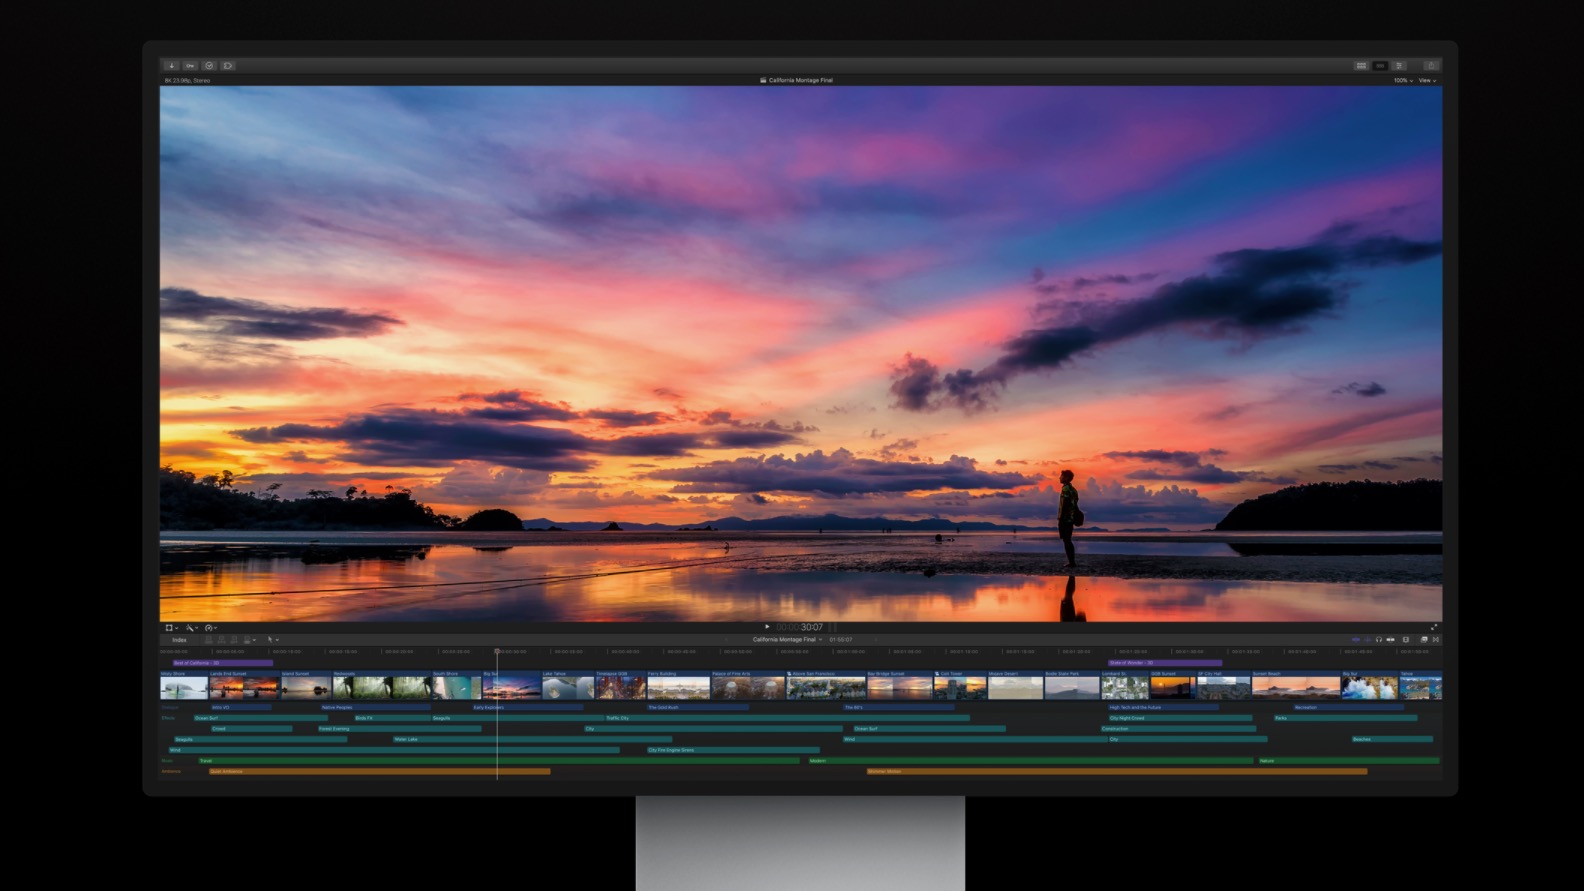1584x891 pixels.
Task: Select the Bay Bridge Sunset clip thumbnail
Action: pyautogui.click(x=898, y=687)
